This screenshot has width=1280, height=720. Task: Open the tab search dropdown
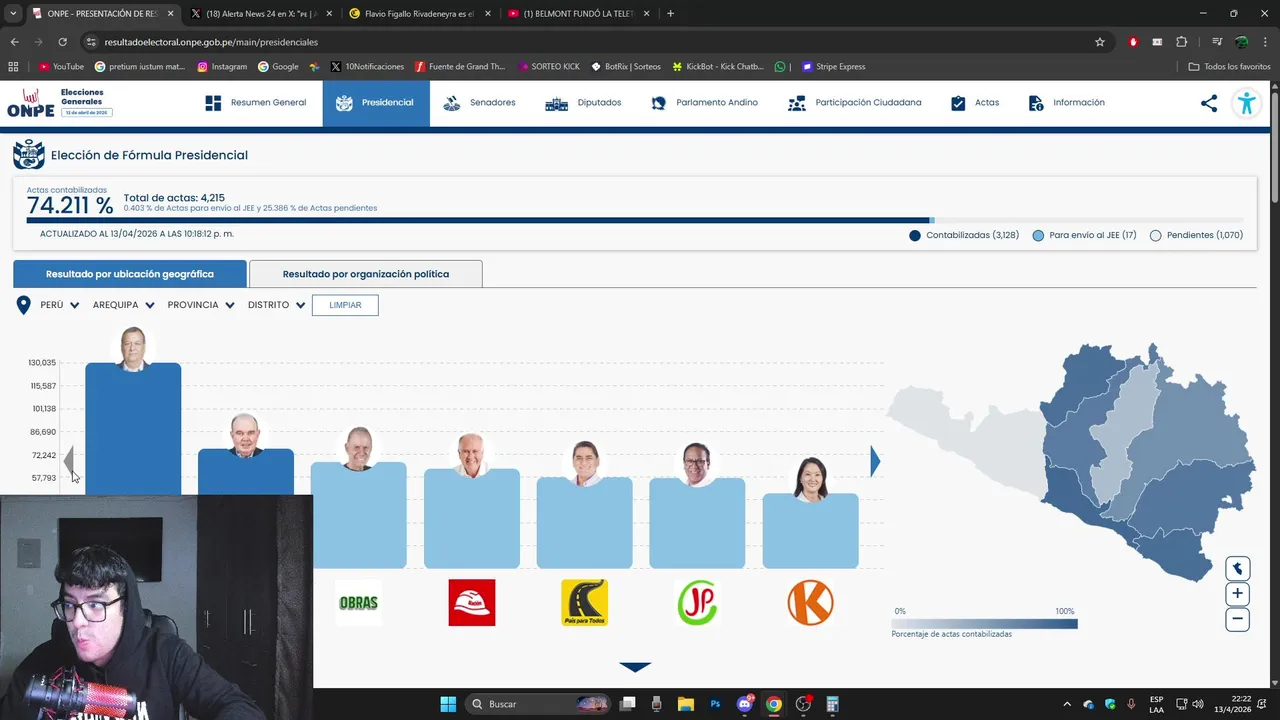pos(13,14)
